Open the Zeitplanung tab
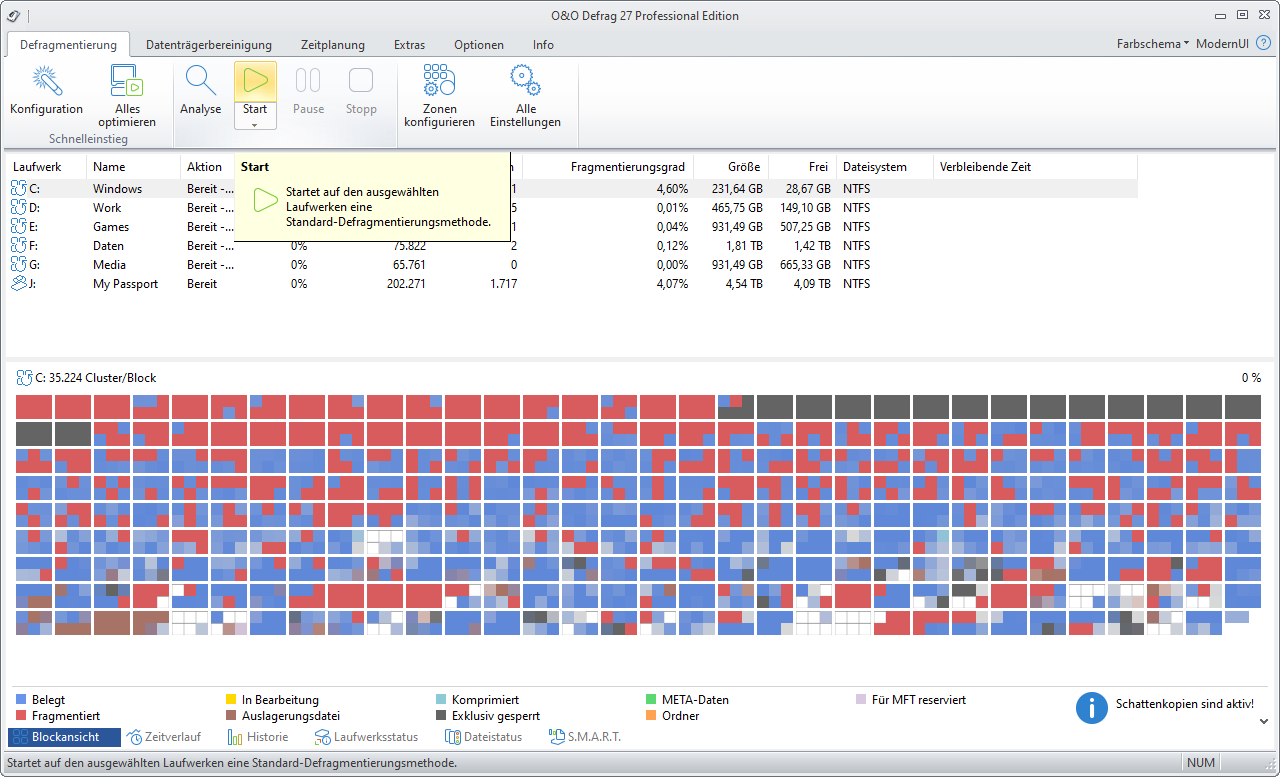The height and width of the screenshot is (777, 1280). (x=333, y=44)
